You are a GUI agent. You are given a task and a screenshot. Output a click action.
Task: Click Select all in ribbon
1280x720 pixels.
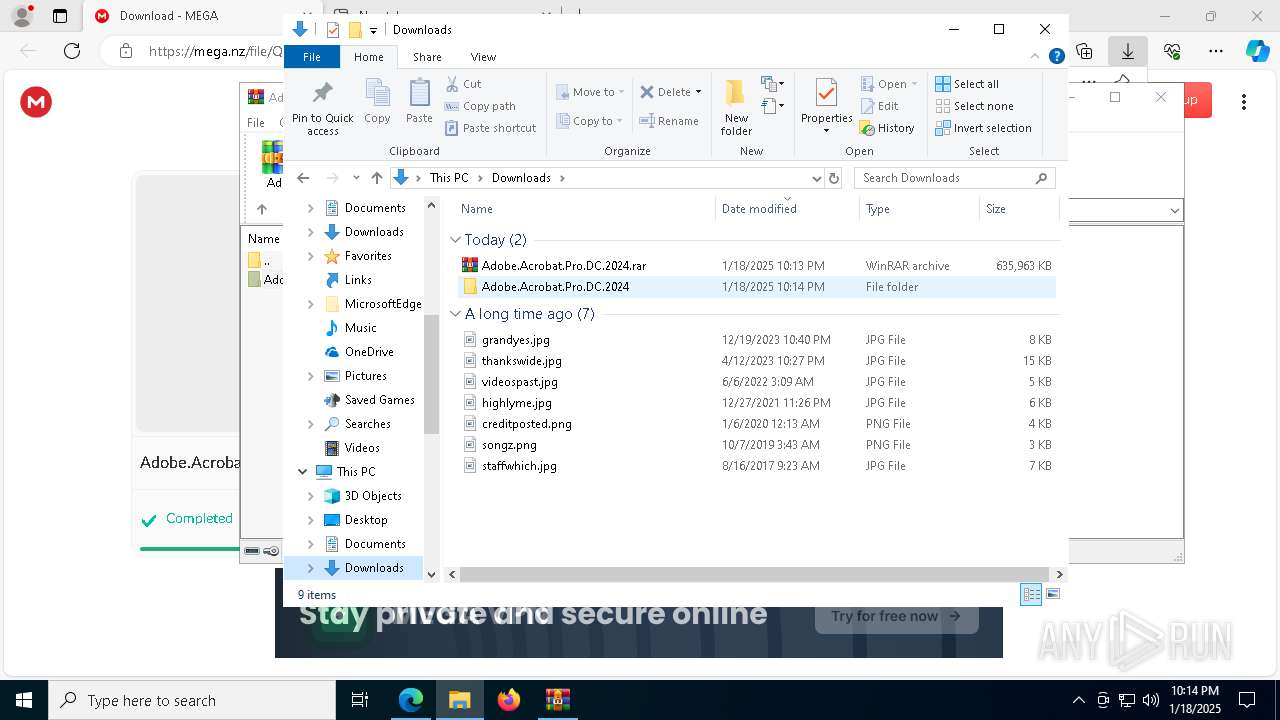[967, 84]
